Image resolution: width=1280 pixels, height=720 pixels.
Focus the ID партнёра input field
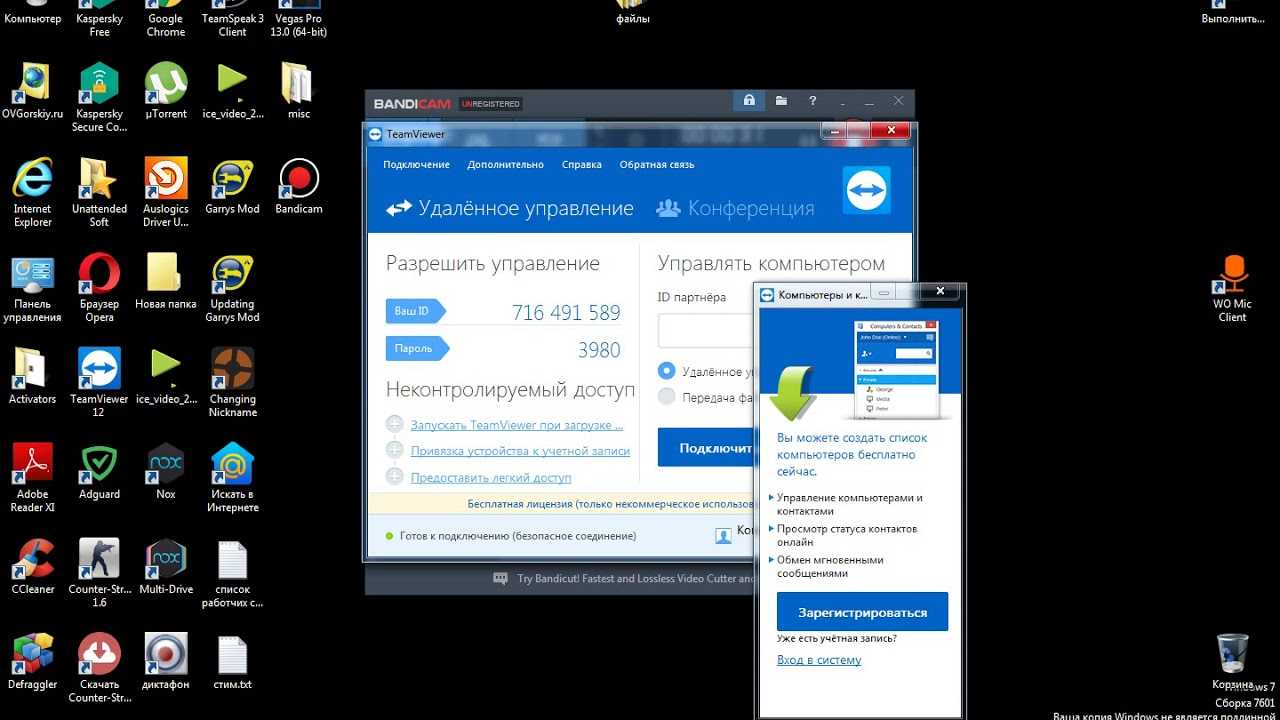pyautogui.click(x=706, y=330)
